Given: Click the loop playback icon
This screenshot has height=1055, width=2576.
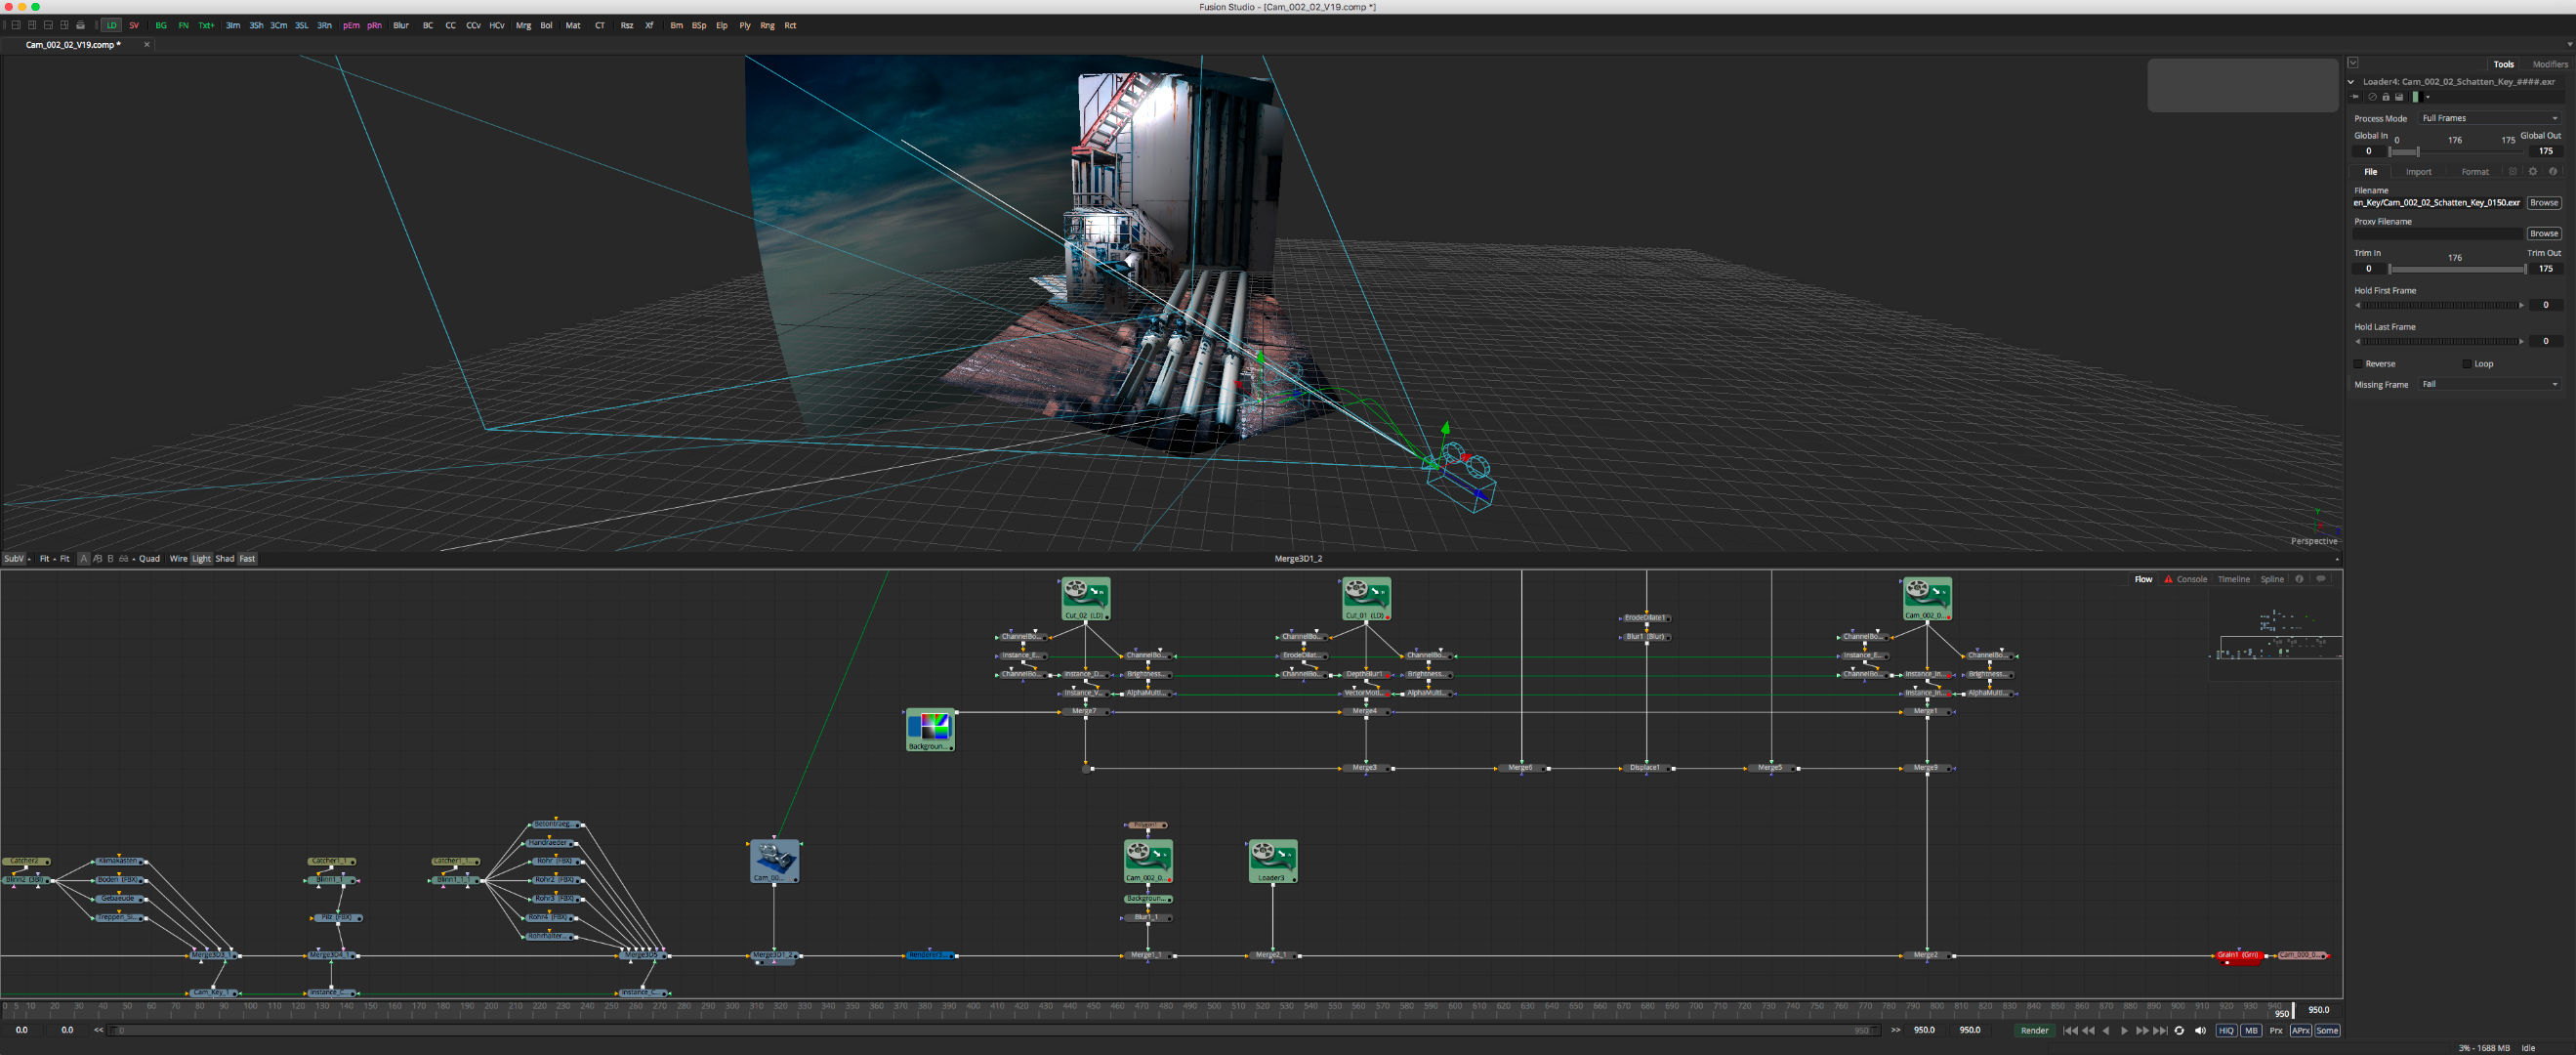Looking at the screenshot, I should coord(2179,1030).
